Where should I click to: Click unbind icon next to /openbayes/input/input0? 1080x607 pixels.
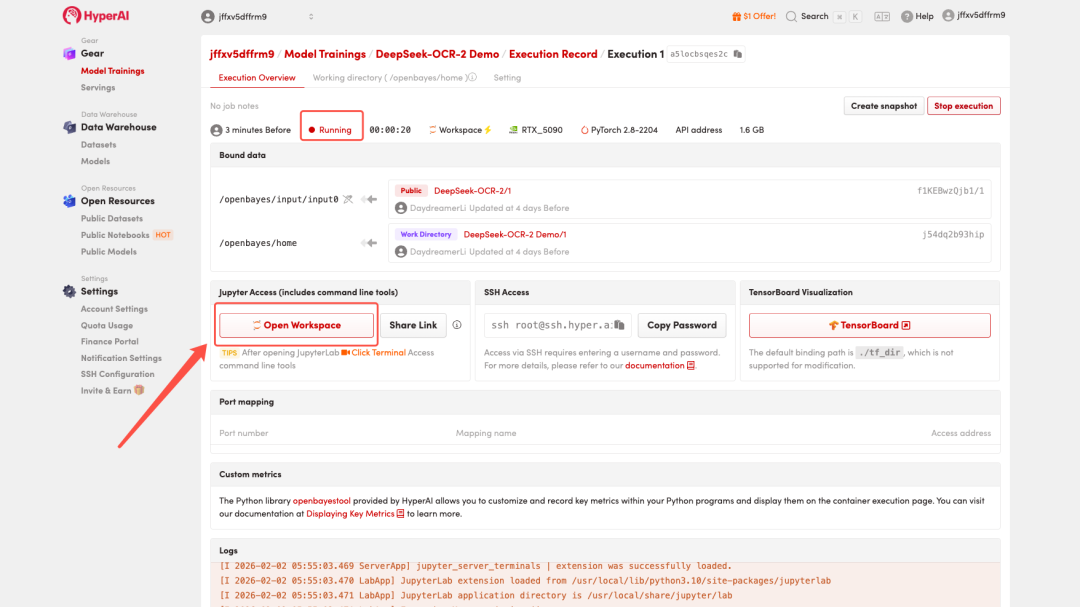(x=348, y=199)
